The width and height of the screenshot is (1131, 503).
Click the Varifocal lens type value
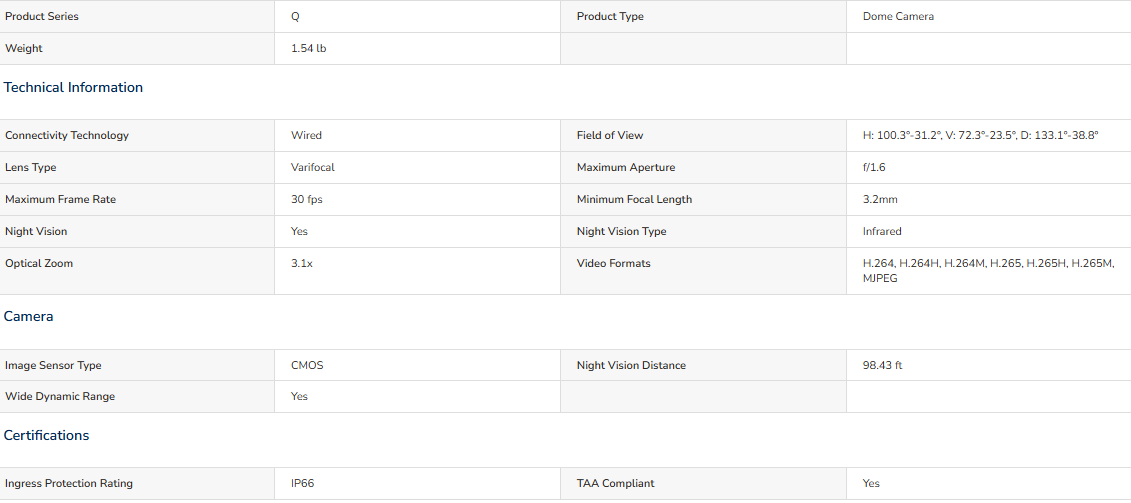pos(313,167)
